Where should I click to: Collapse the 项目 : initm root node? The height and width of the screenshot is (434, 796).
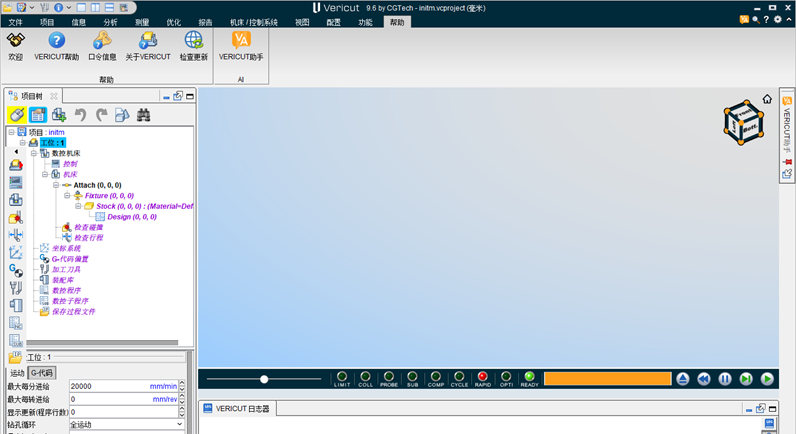coord(11,132)
